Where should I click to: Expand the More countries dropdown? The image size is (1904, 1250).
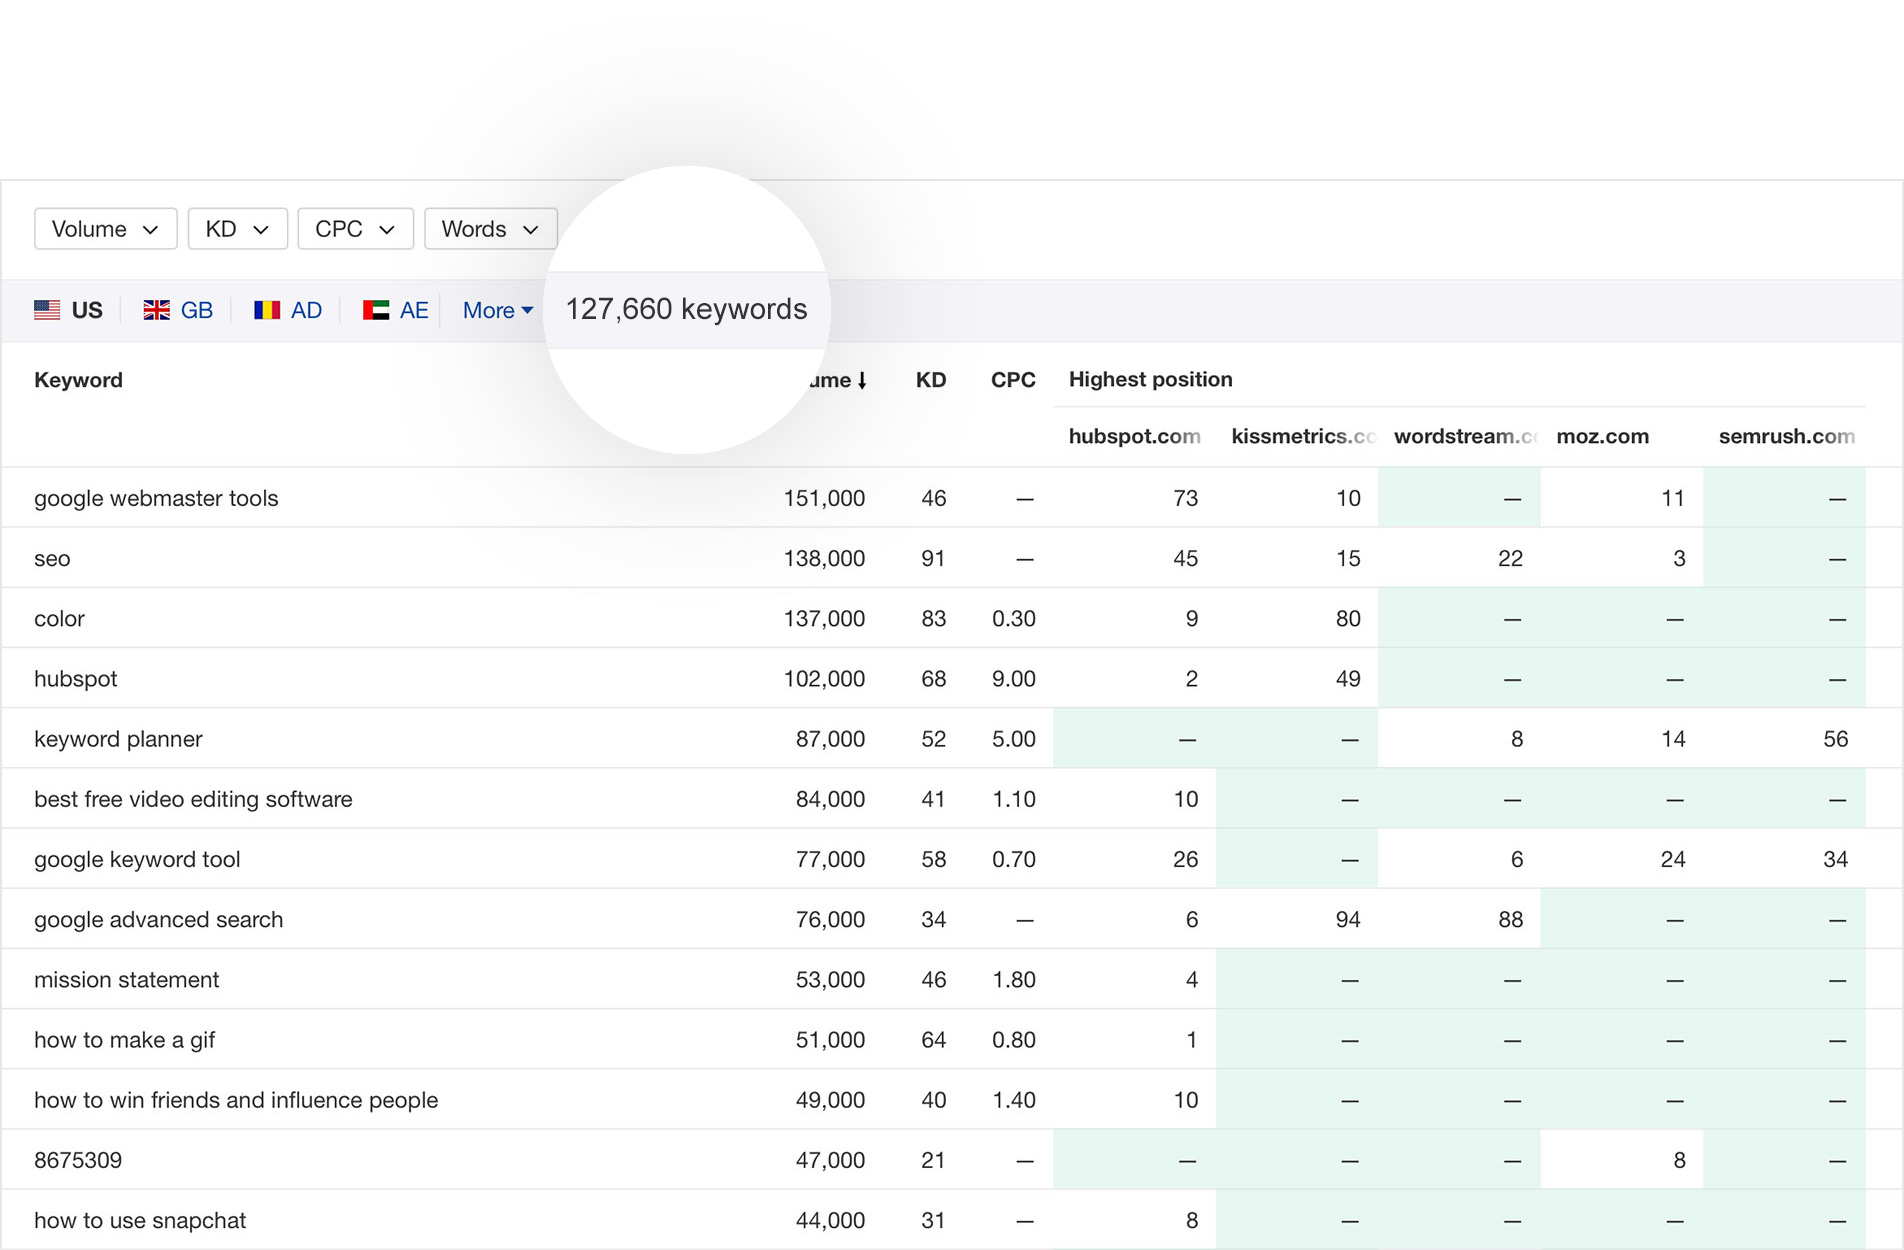tap(497, 310)
